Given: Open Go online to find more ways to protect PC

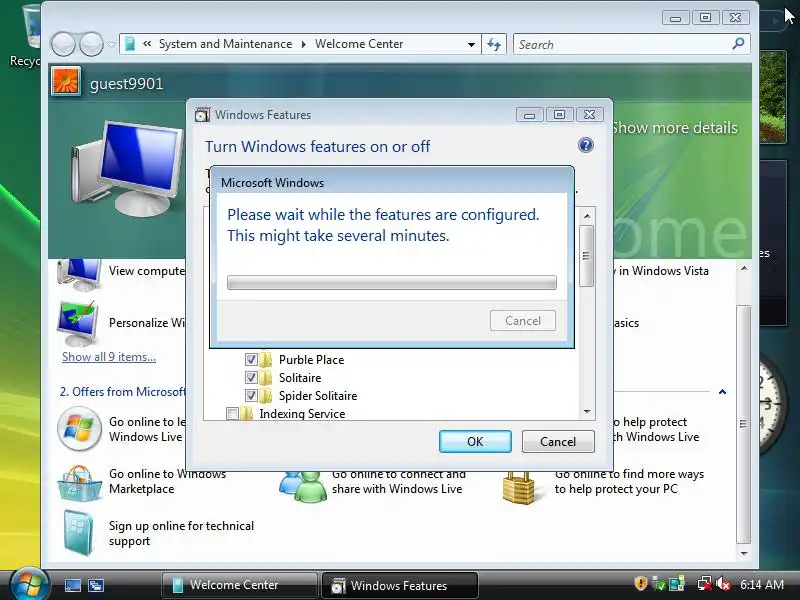Looking at the screenshot, I should click(629, 481).
